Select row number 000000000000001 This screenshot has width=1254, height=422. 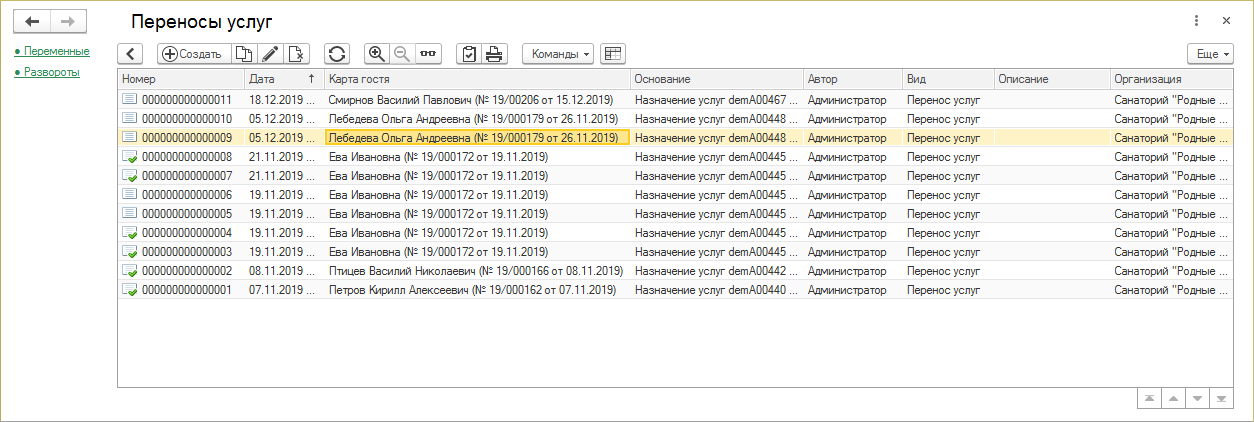point(675,290)
